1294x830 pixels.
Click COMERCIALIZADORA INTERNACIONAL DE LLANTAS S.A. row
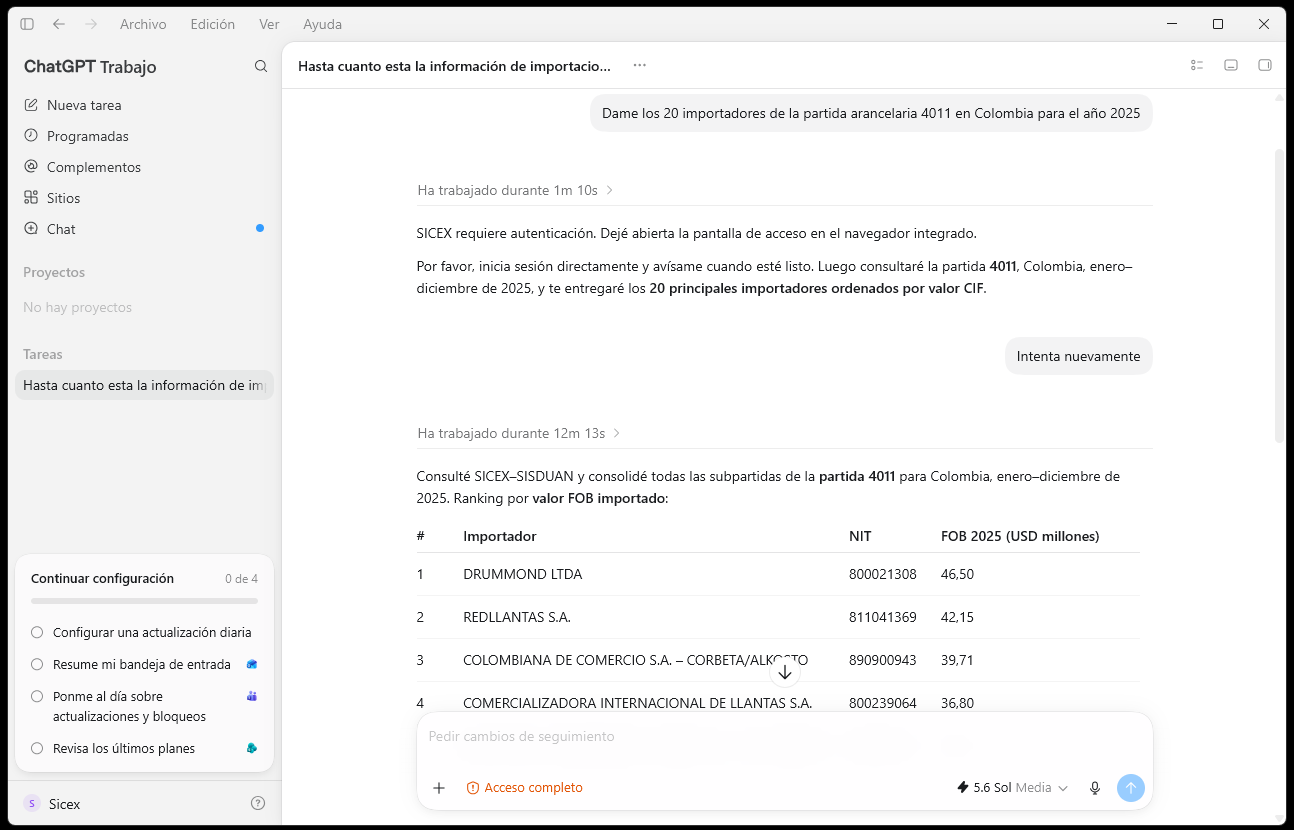tap(778, 703)
